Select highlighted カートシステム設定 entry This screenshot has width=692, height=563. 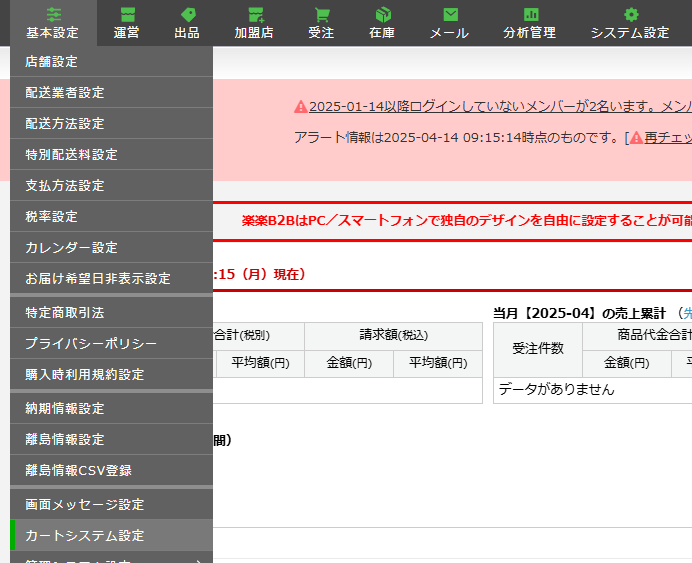coord(111,535)
